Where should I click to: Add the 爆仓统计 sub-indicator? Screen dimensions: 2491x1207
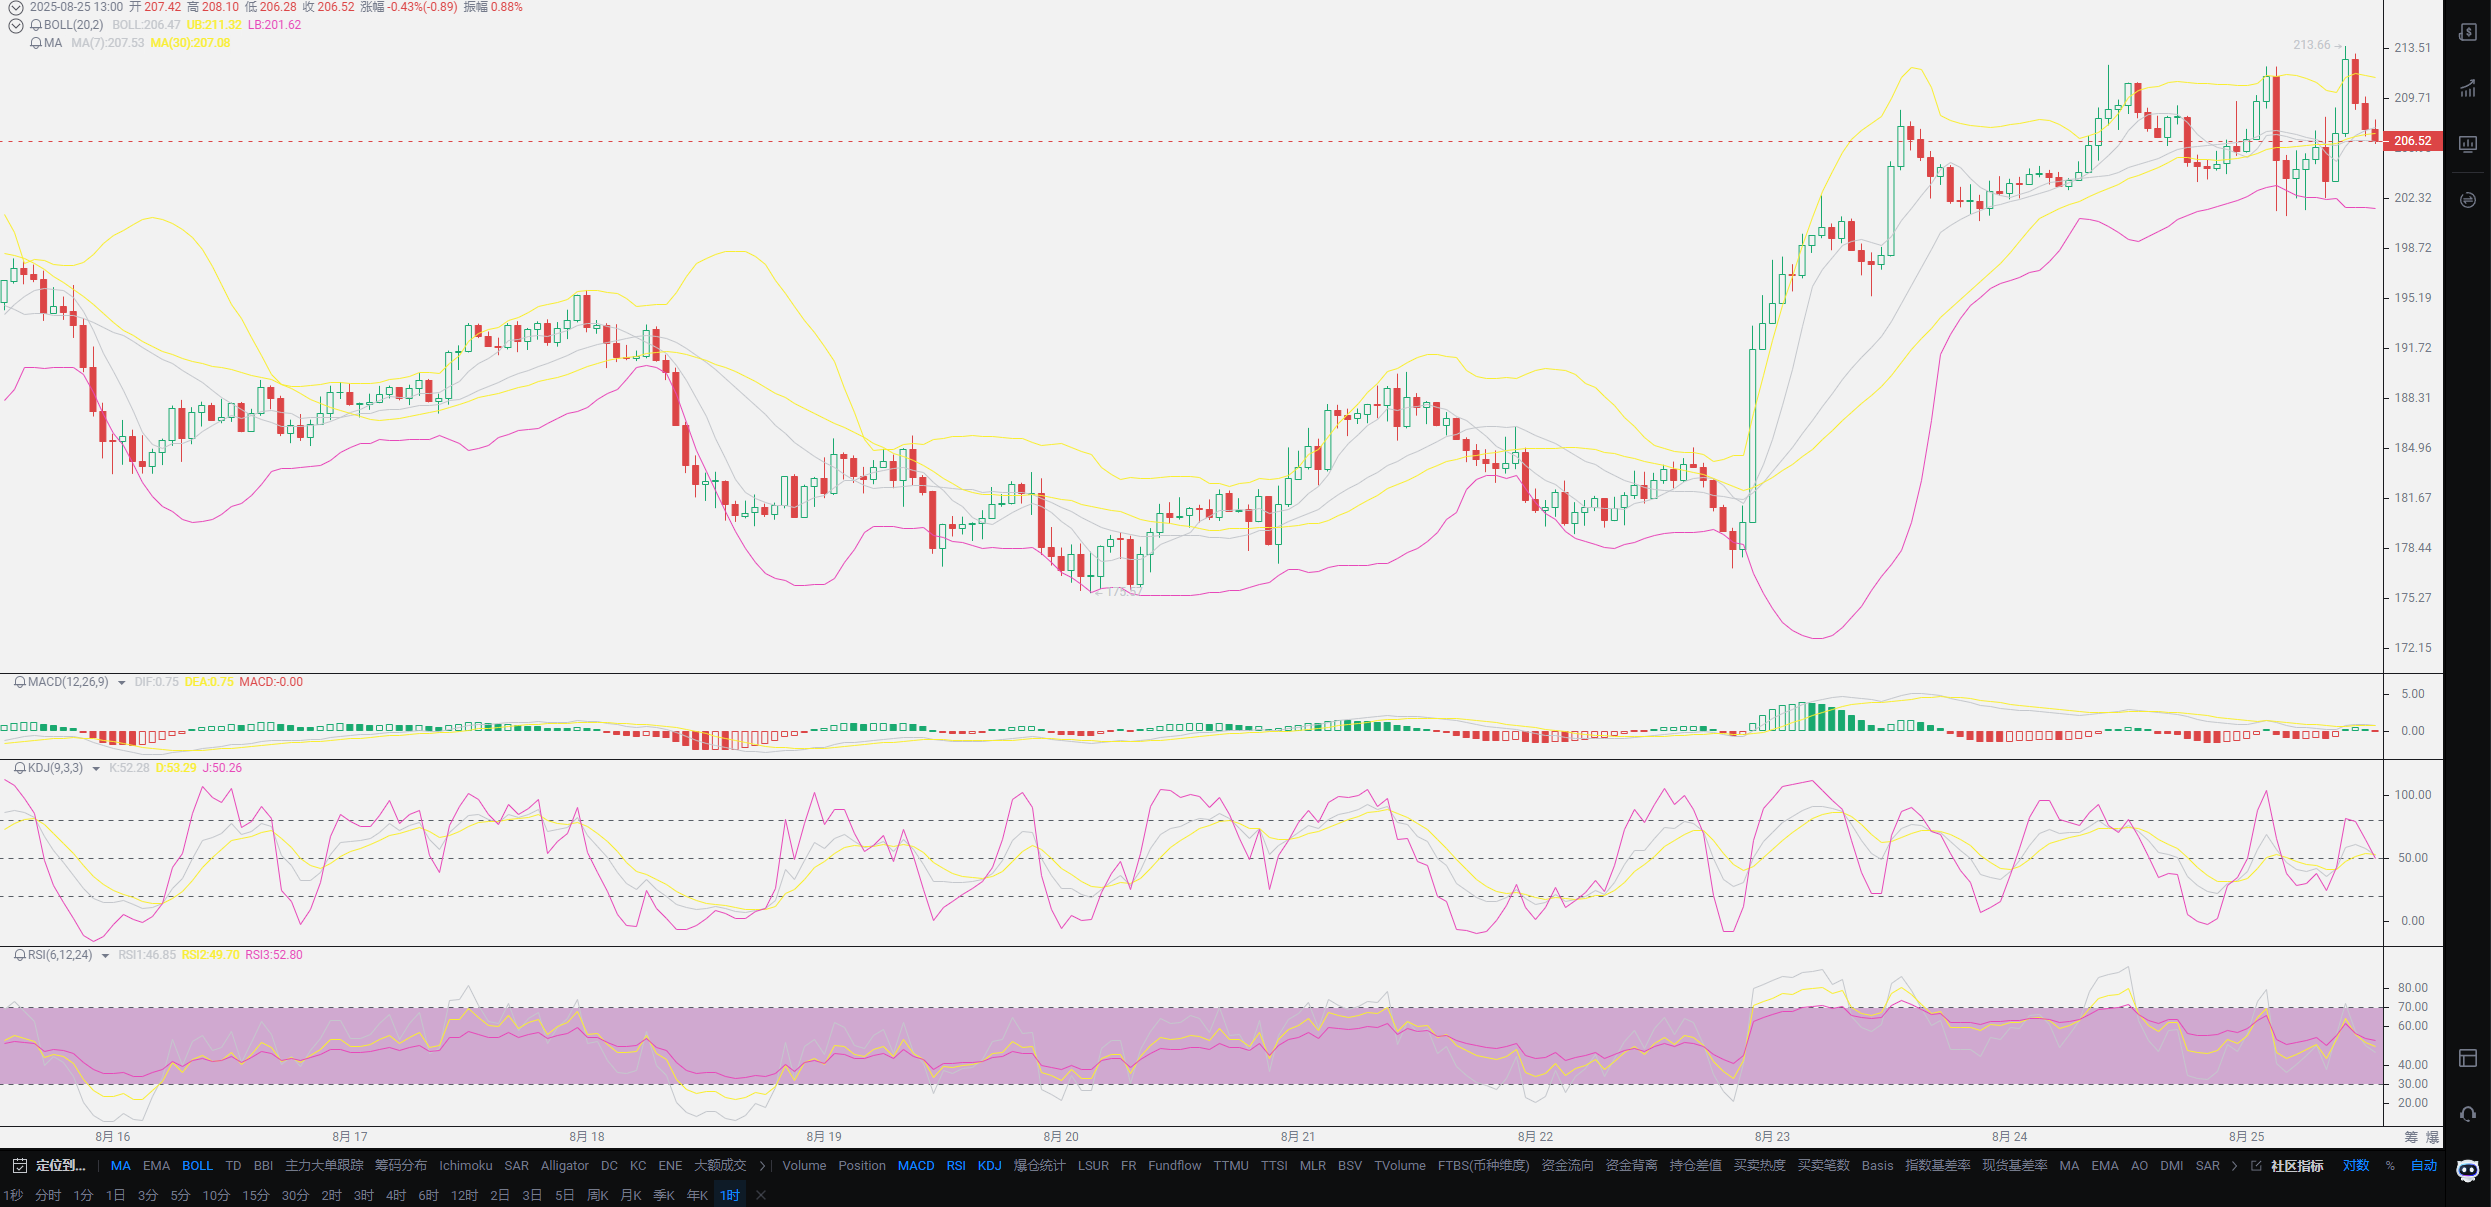[1040, 1166]
